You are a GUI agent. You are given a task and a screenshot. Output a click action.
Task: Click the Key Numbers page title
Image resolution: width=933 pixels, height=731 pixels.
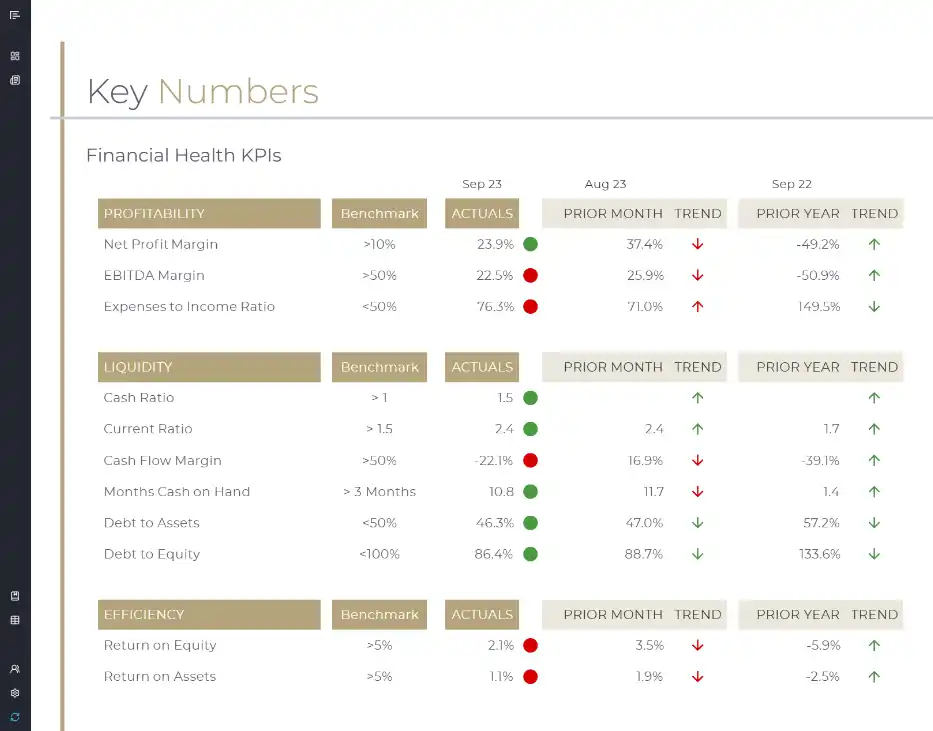(203, 92)
